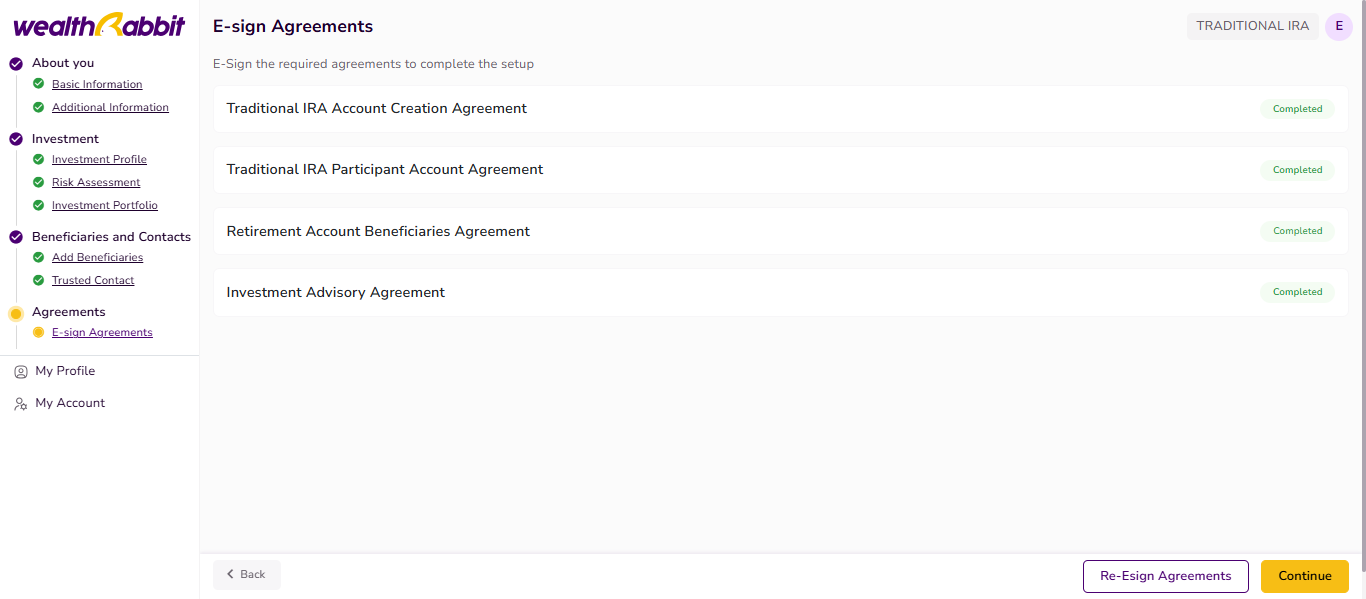Open the Trusted Contact step
This screenshot has height=599, width=1366.
93,281
